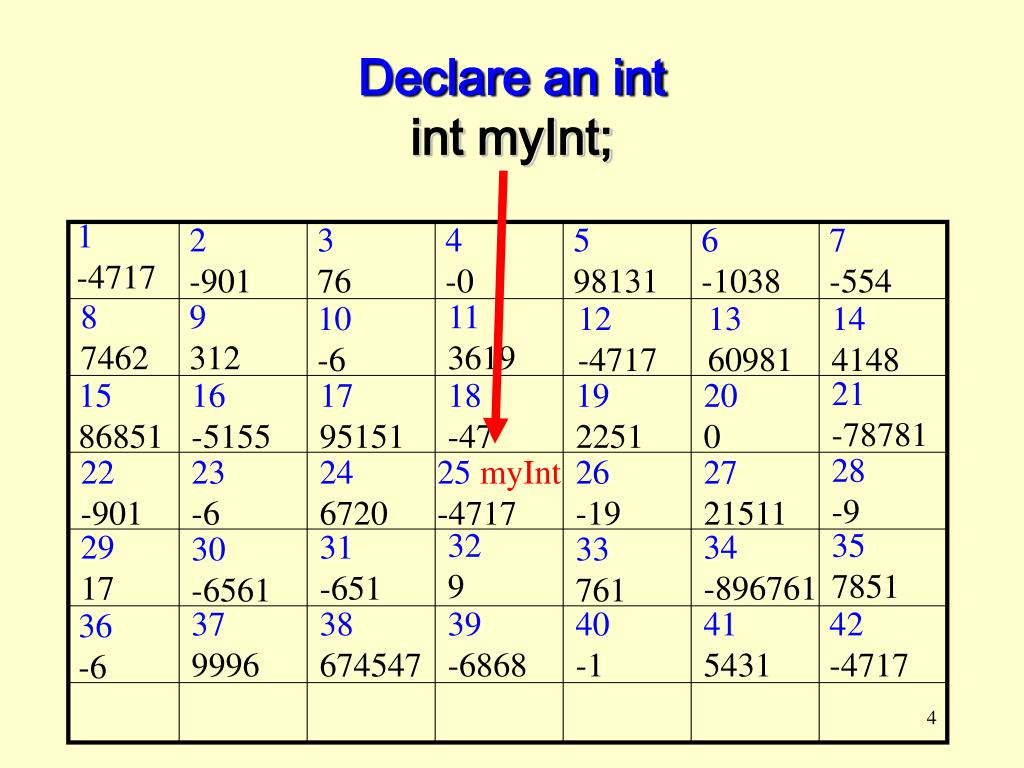This screenshot has height=768, width=1024.
Task: Click the value 21511
Action: (x=744, y=513)
